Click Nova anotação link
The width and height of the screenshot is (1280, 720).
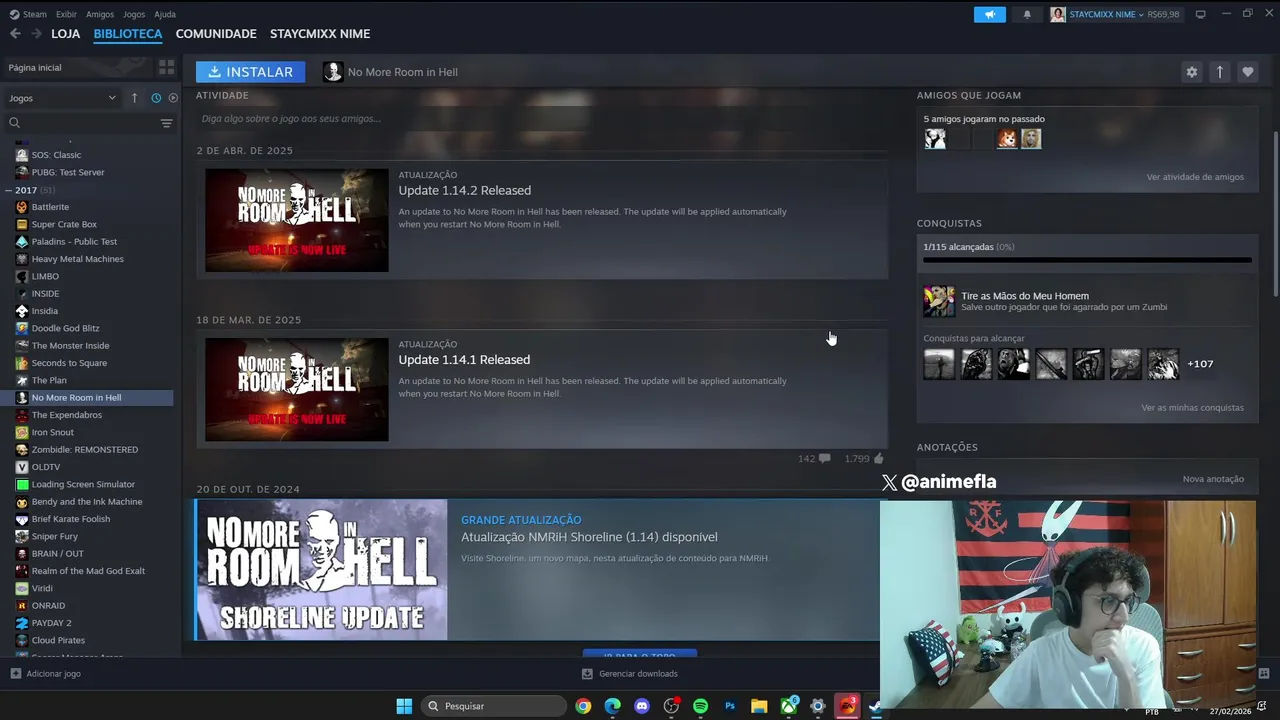coord(1213,479)
